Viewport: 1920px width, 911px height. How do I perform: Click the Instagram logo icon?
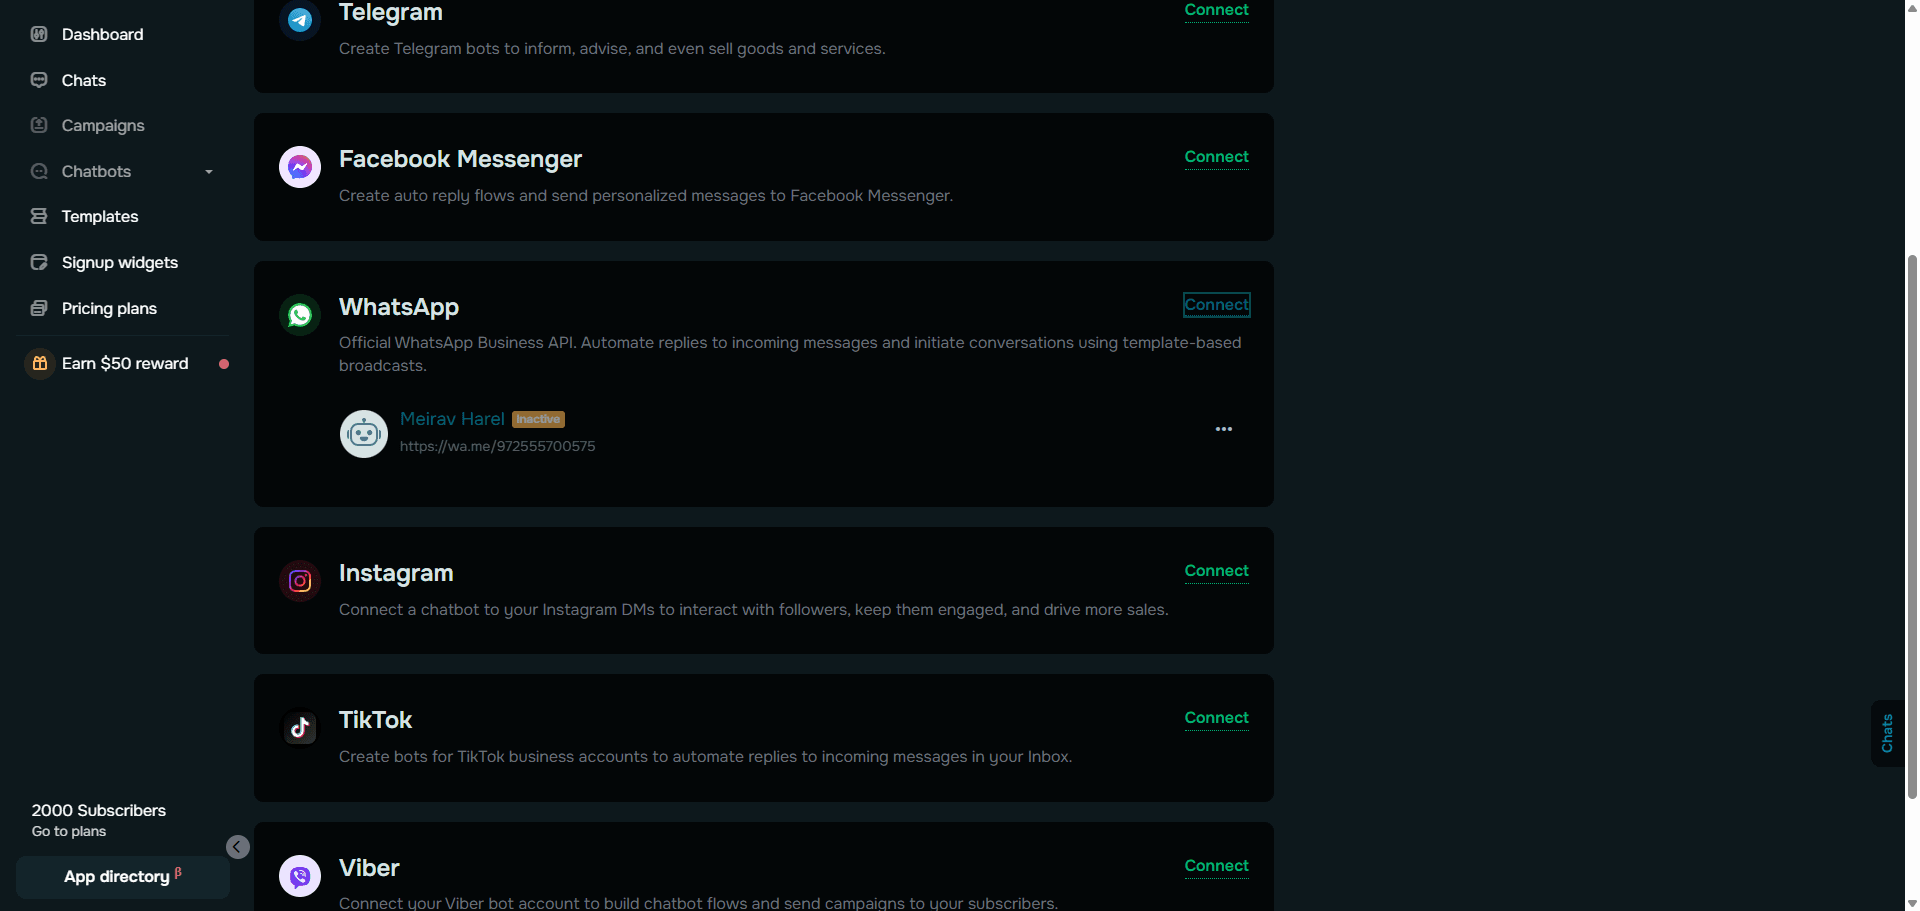point(300,581)
